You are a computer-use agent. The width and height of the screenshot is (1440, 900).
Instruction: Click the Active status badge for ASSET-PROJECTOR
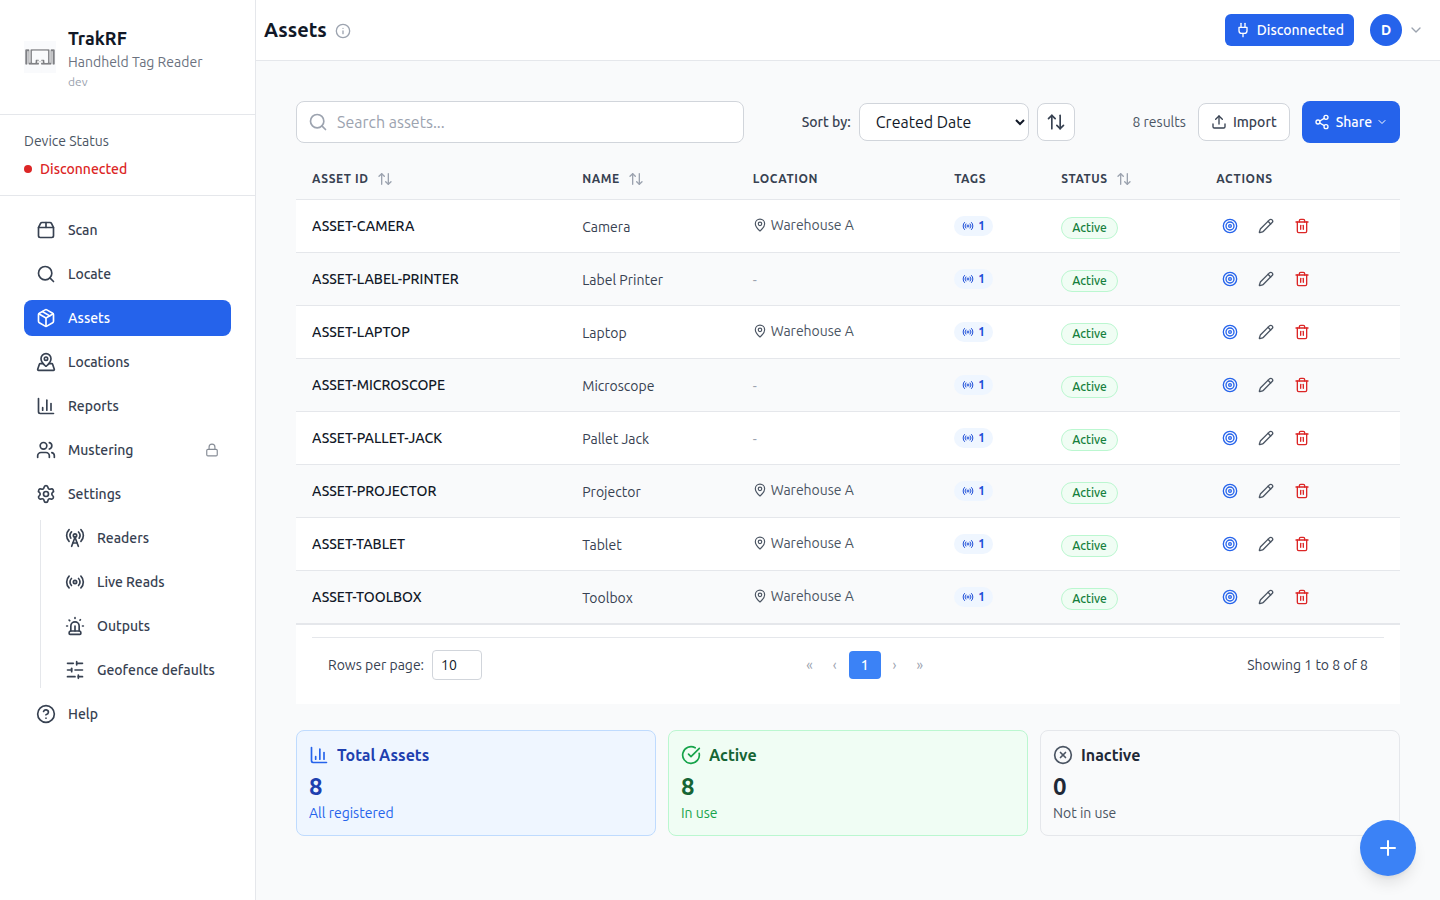pos(1089,492)
